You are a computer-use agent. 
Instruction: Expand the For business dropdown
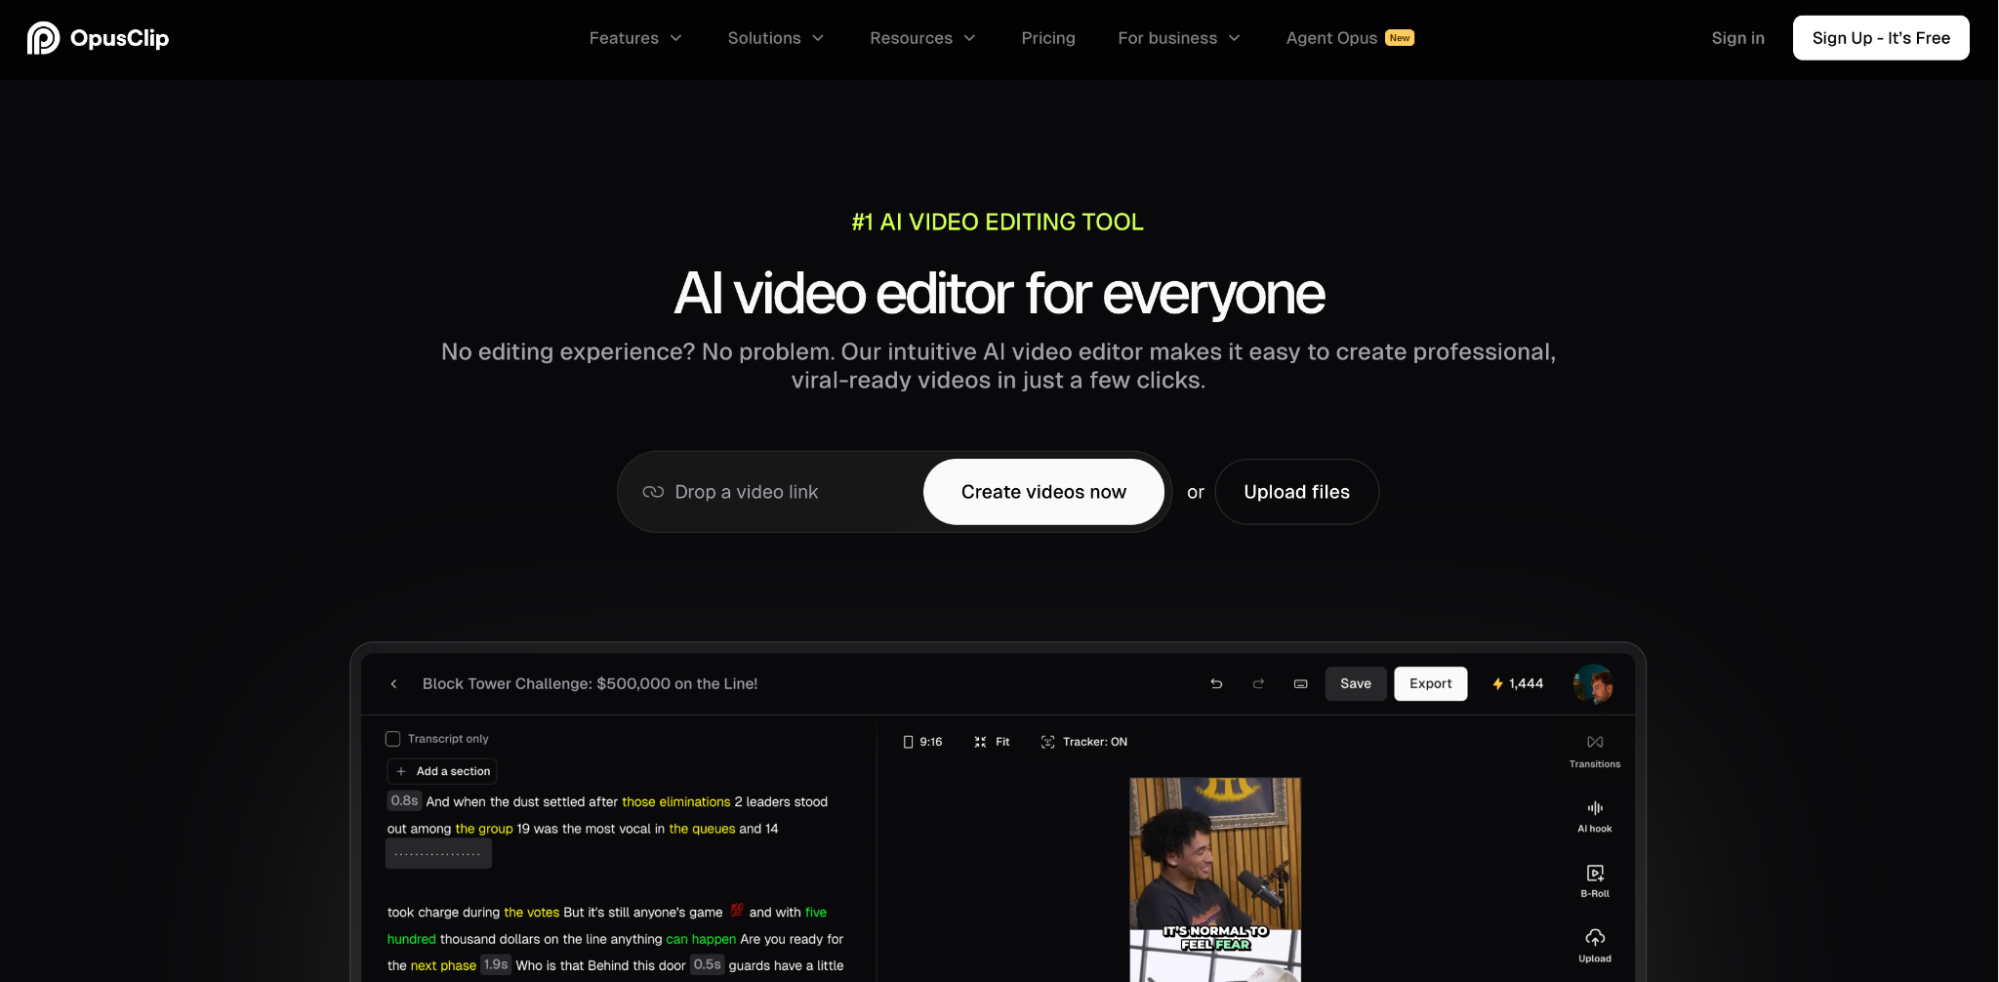tap(1178, 38)
